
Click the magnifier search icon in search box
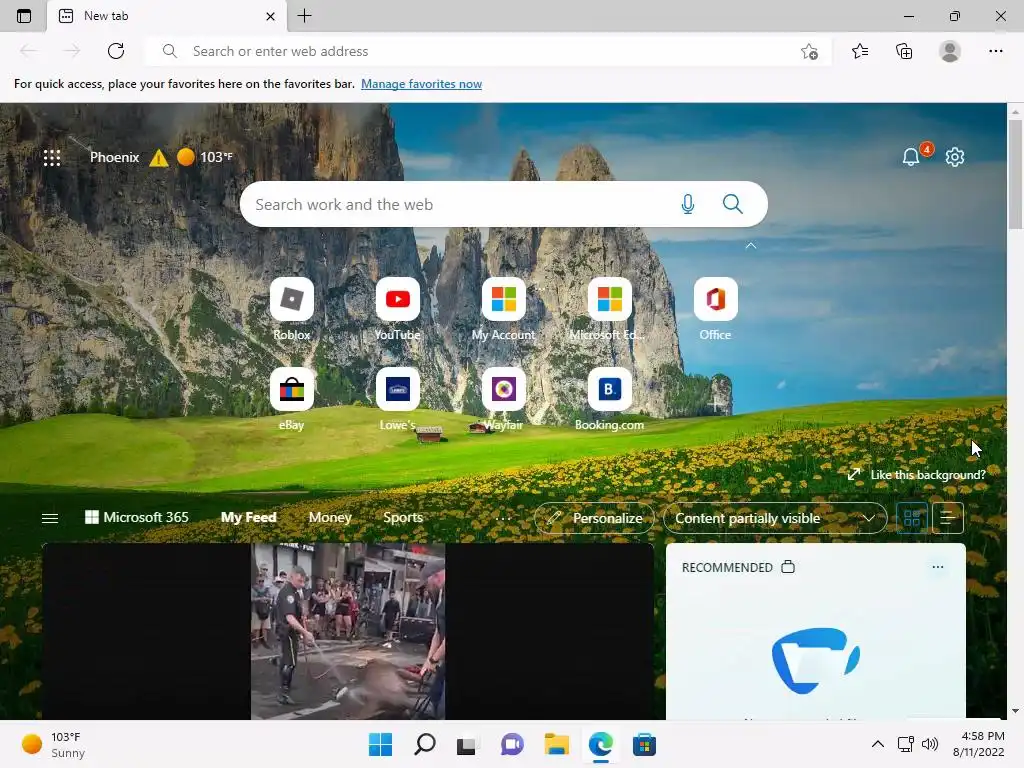[733, 204]
